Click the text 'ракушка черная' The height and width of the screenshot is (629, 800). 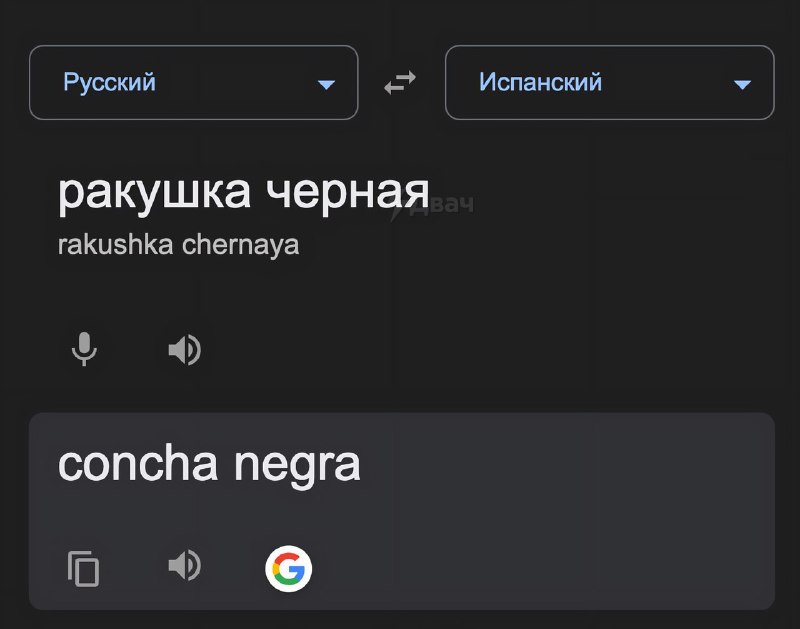coord(245,190)
